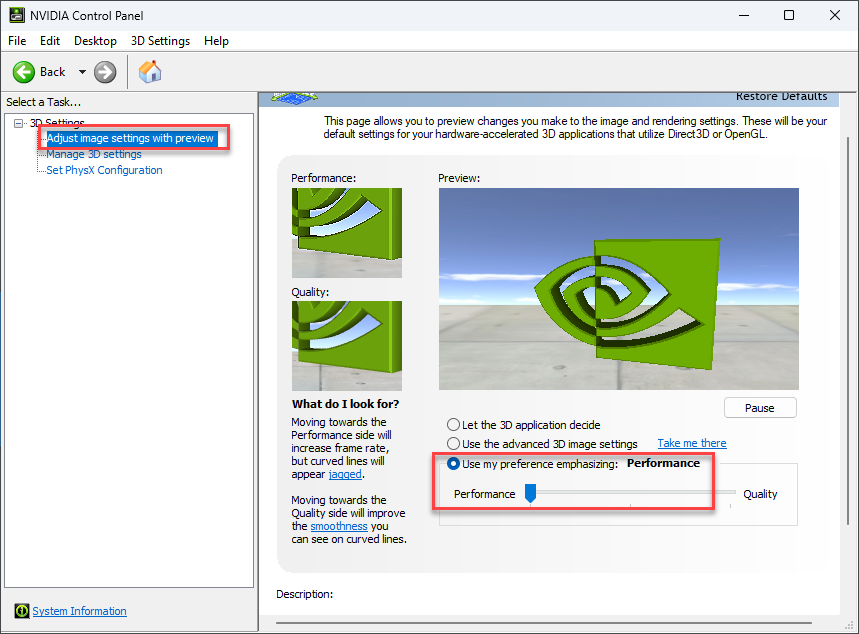Click the Description label
The image size is (859, 634).
click(x=305, y=594)
